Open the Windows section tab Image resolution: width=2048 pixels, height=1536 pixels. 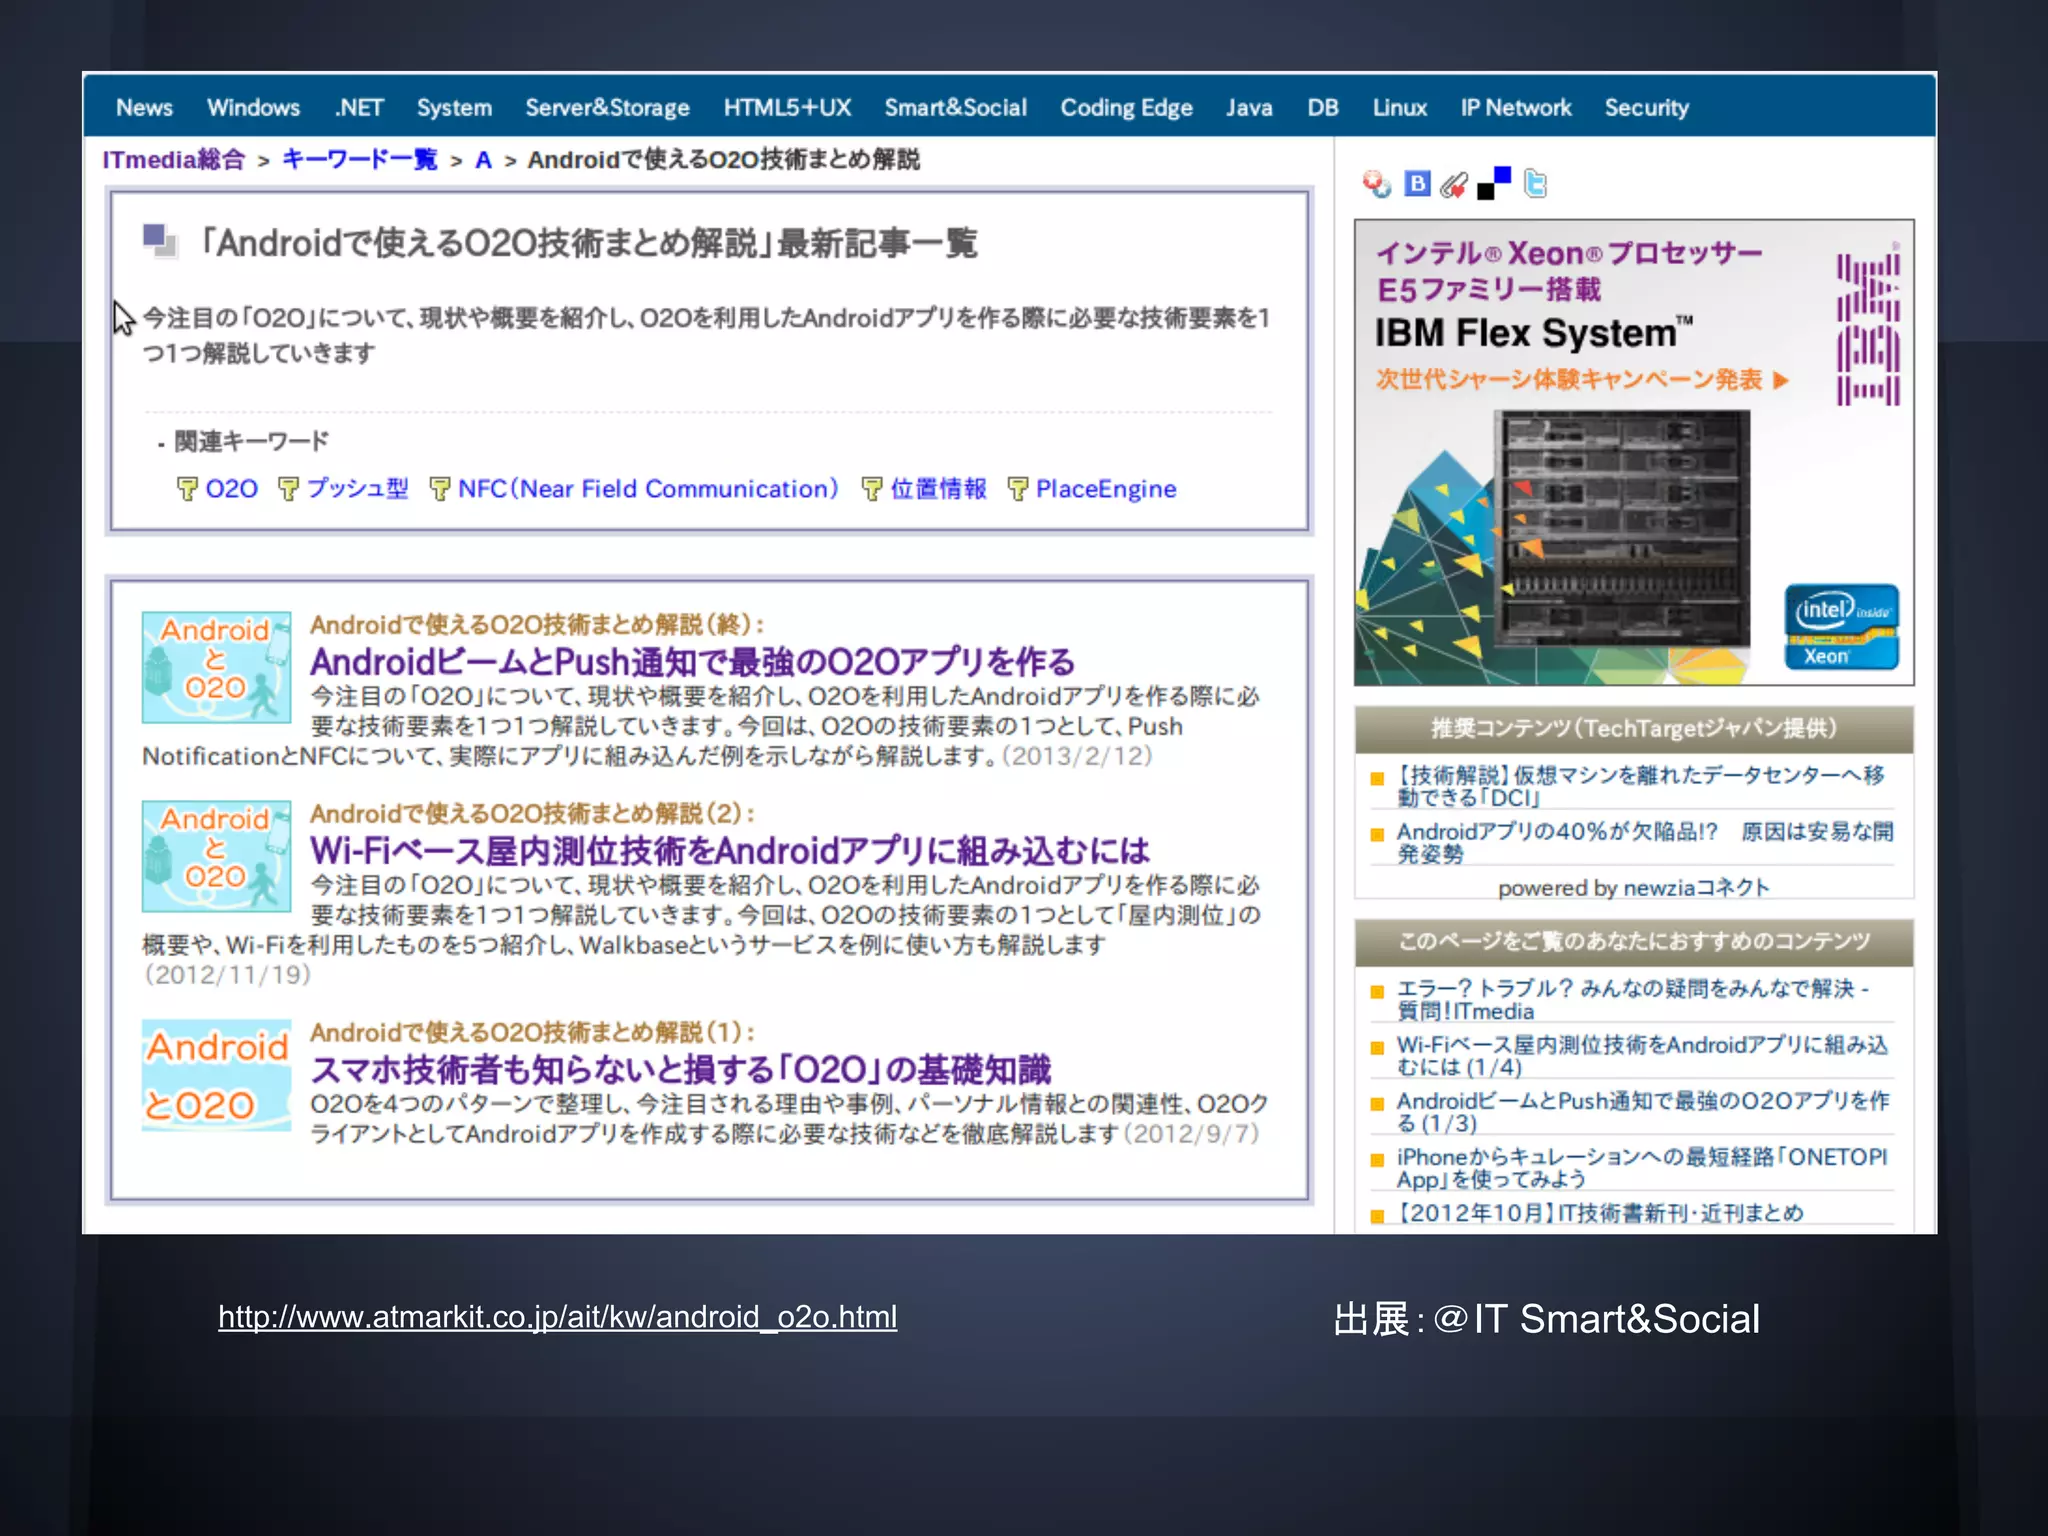253,108
